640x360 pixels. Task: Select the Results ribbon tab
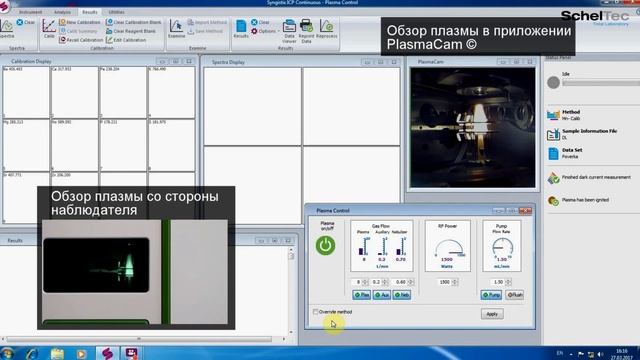coord(89,12)
